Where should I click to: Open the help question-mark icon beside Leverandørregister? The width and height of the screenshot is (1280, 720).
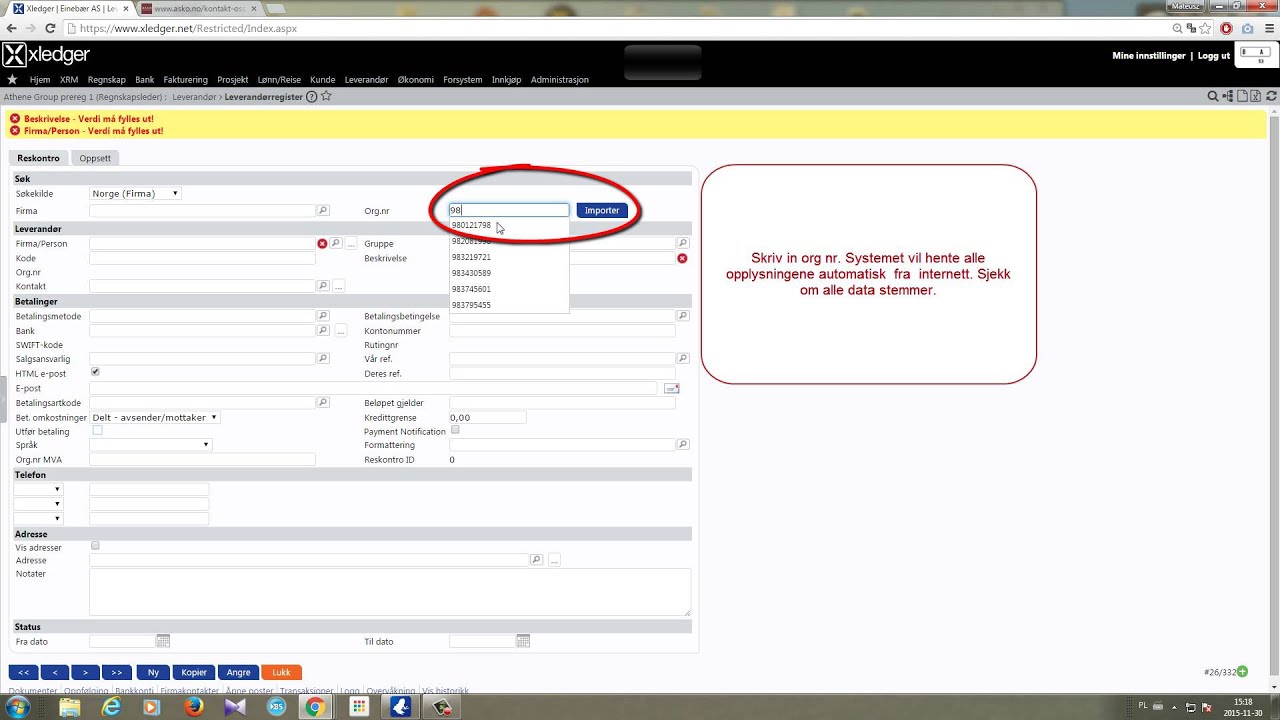click(311, 97)
